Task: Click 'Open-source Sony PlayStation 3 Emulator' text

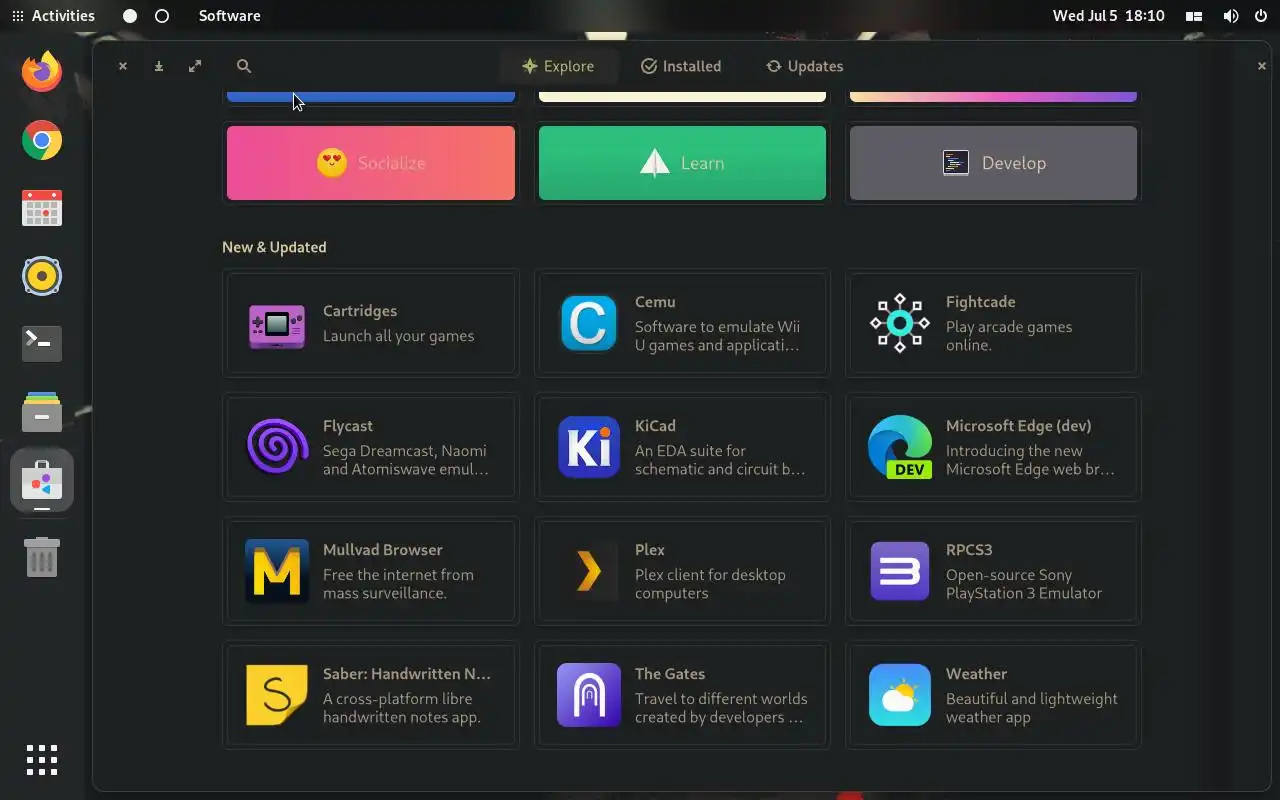Action: (x=1024, y=584)
